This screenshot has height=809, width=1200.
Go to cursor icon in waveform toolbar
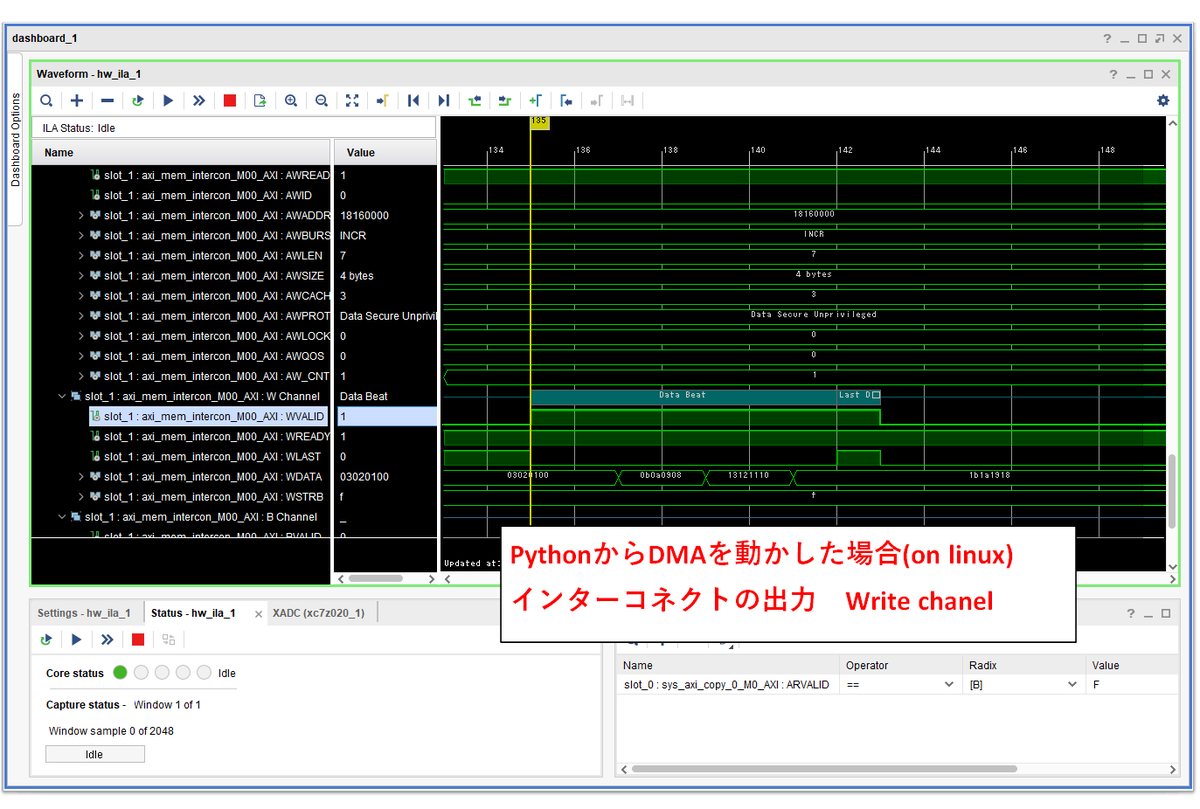[x=382, y=101]
